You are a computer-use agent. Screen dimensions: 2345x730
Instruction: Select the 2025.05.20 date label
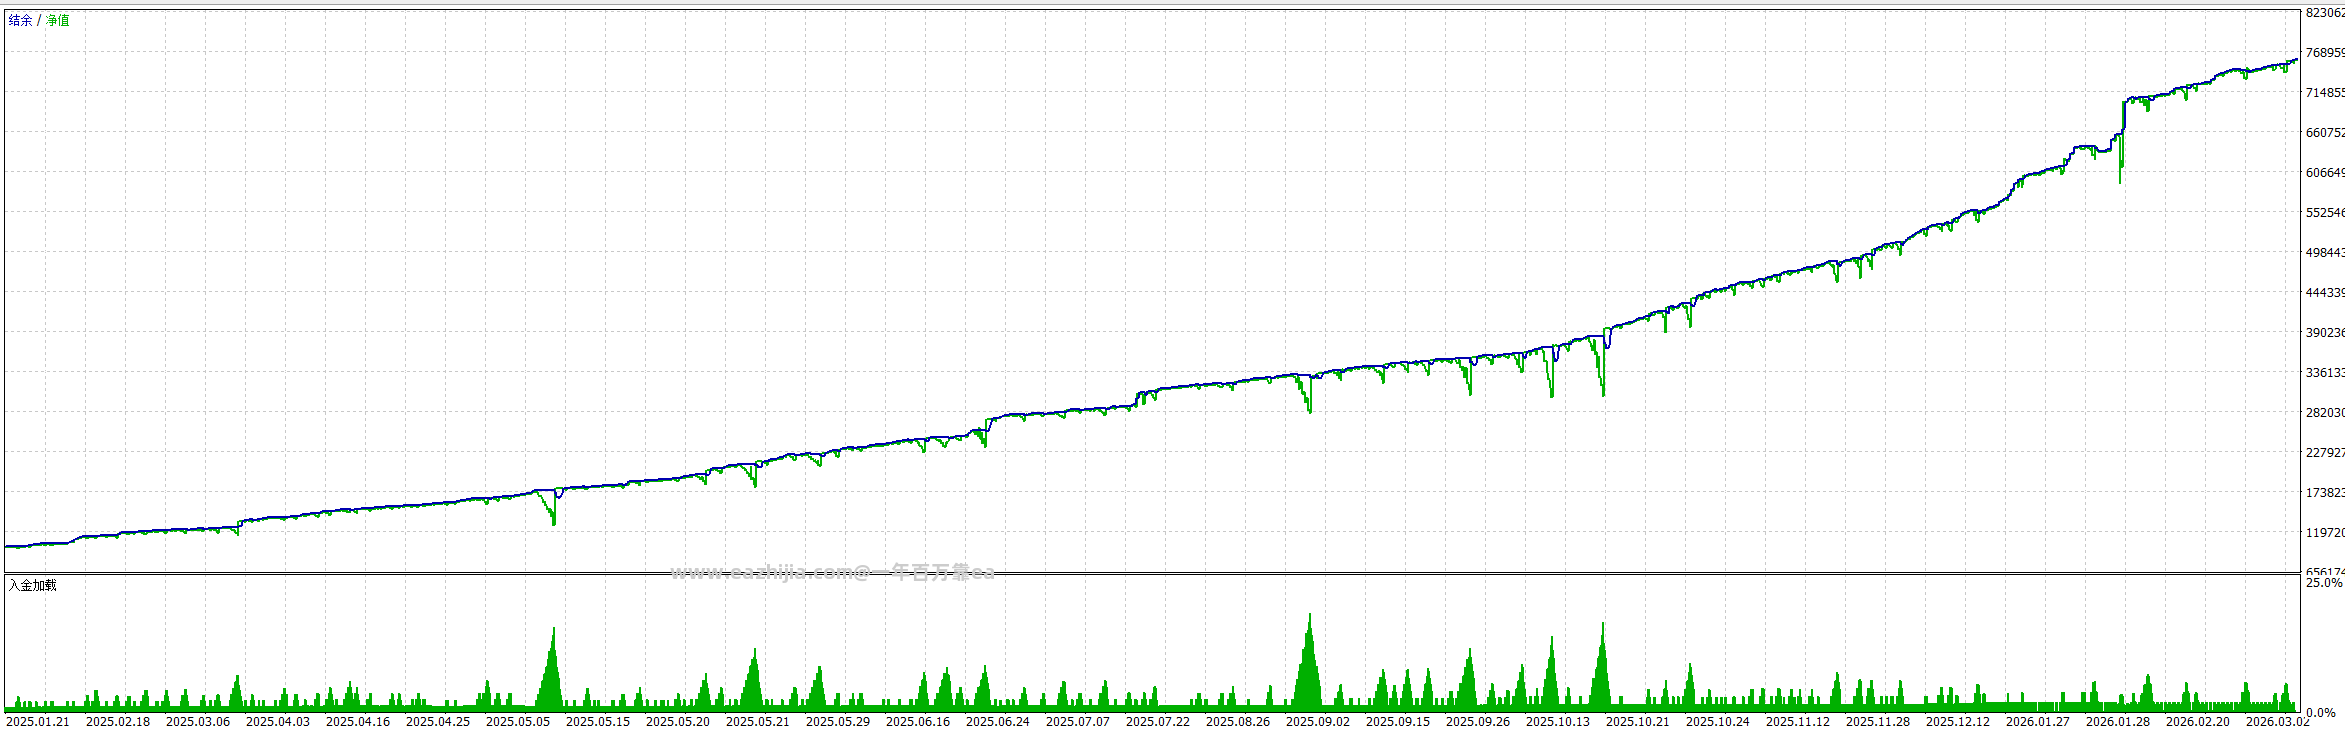[678, 721]
